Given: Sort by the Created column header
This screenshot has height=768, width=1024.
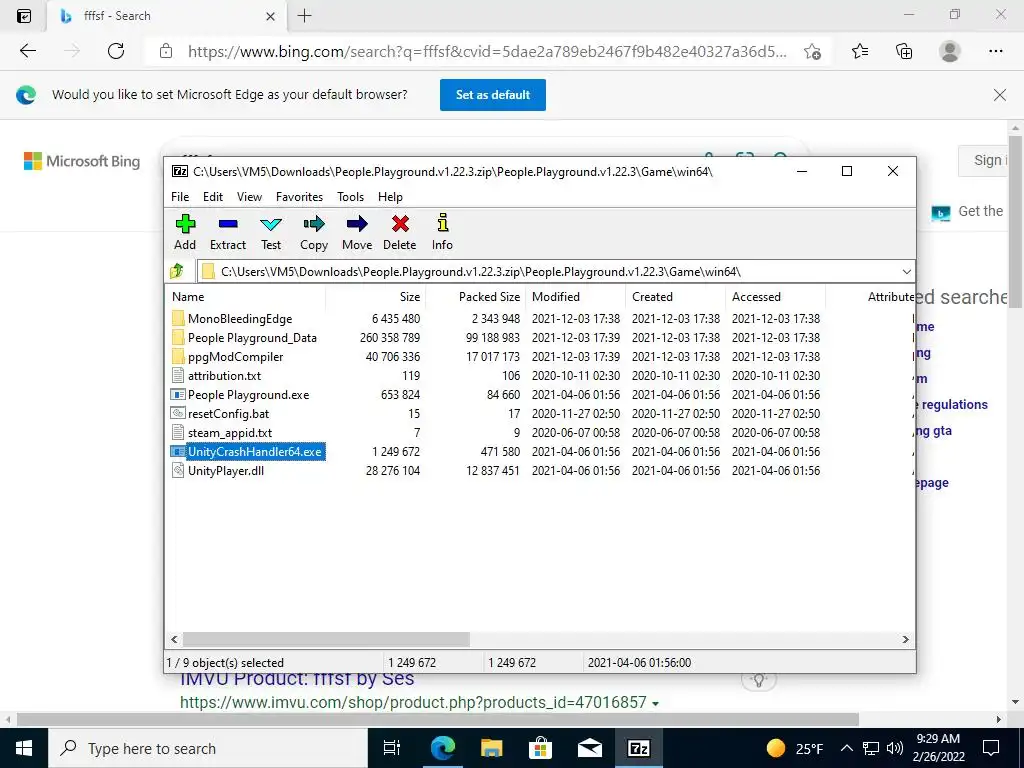Looking at the screenshot, I should 675,296.
